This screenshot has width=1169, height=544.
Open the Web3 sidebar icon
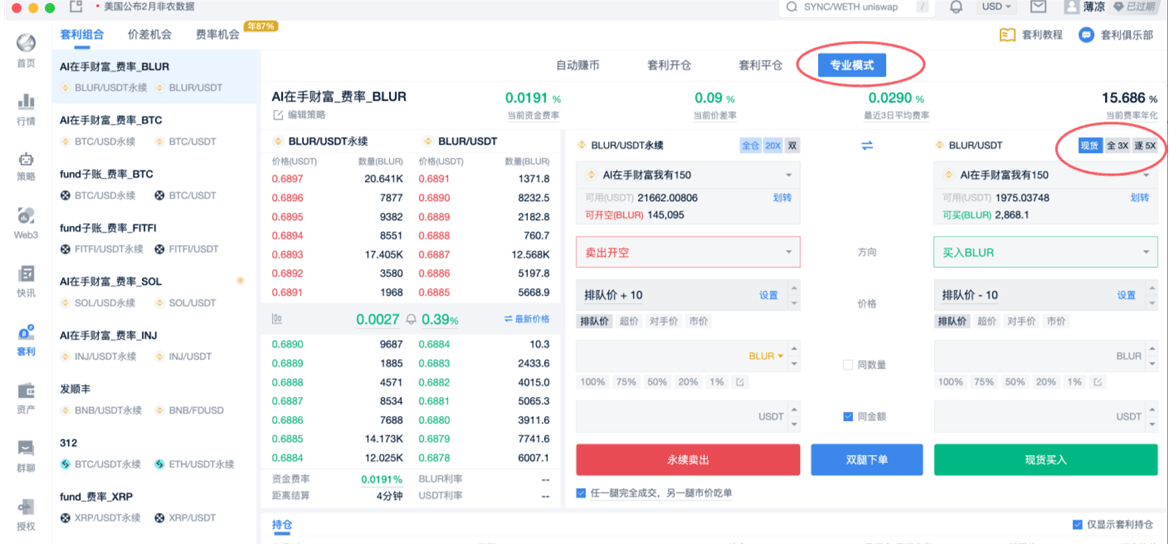26,217
